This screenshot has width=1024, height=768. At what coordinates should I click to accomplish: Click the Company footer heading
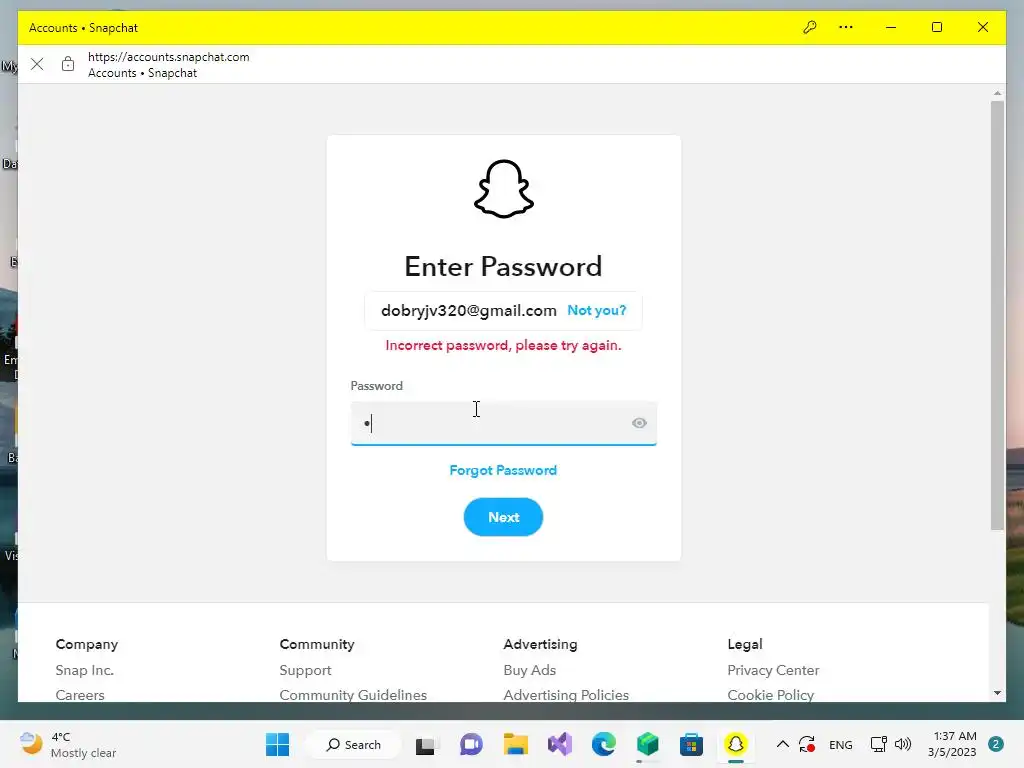coord(87,644)
